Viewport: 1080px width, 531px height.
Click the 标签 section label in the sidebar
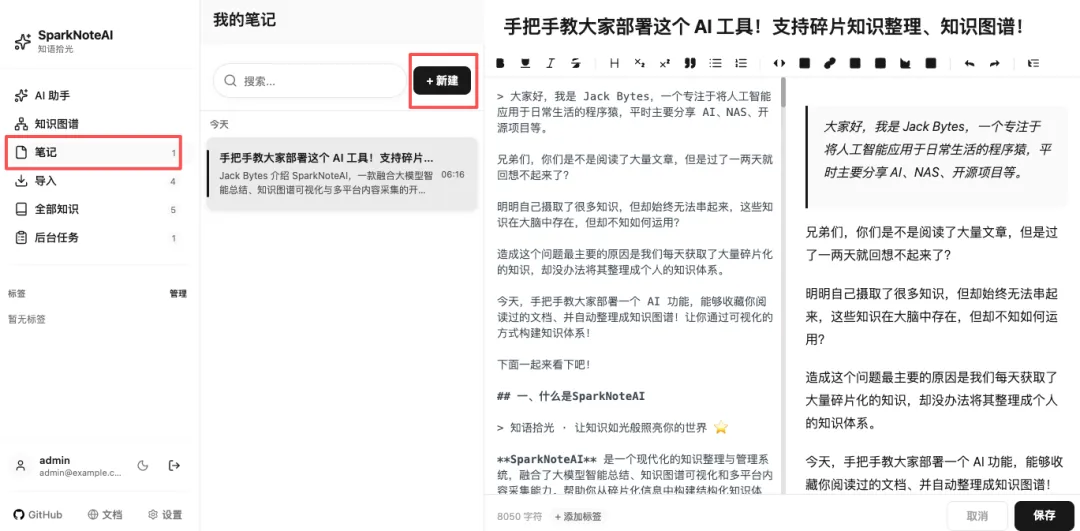(x=17, y=293)
